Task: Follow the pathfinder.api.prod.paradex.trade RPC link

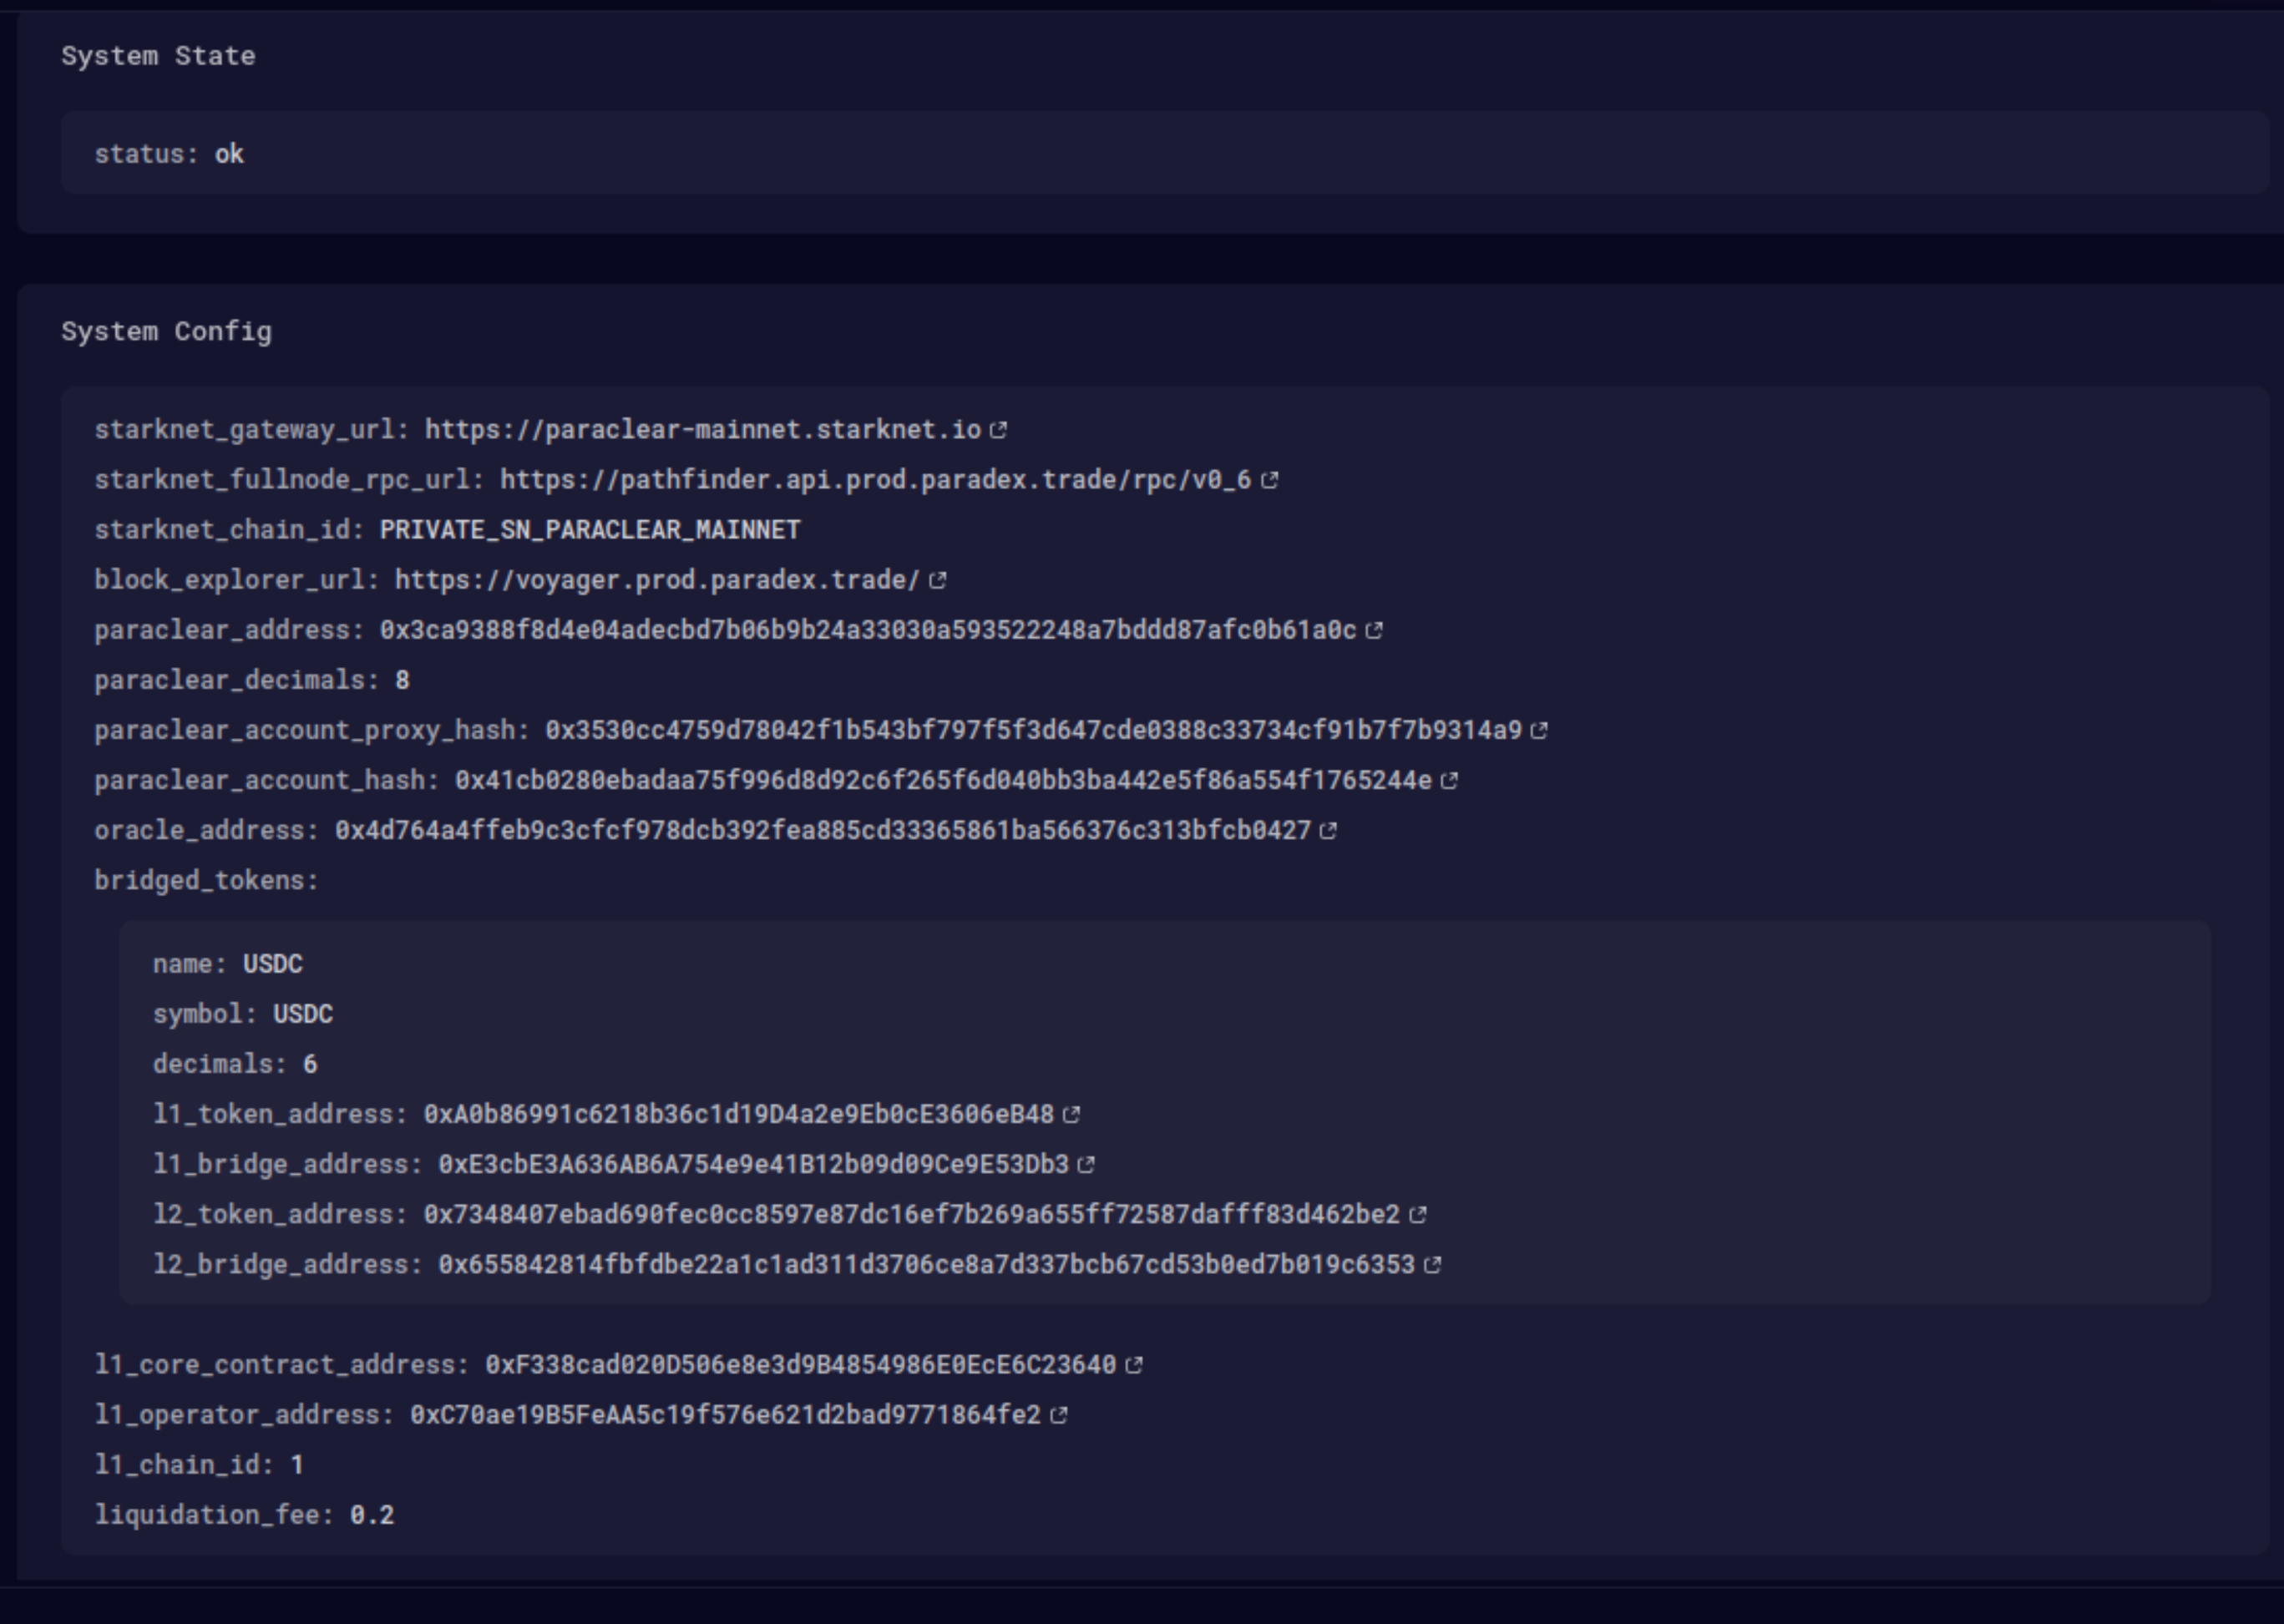Action: coord(875,480)
